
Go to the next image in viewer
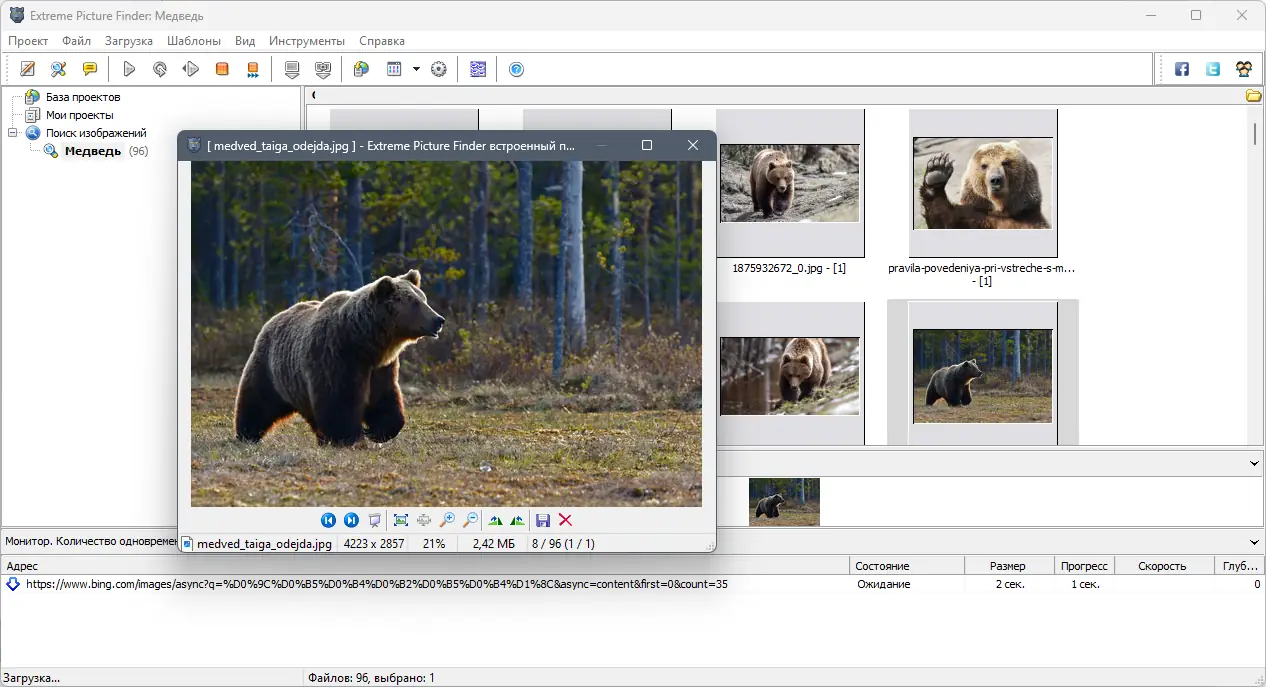click(x=351, y=520)
